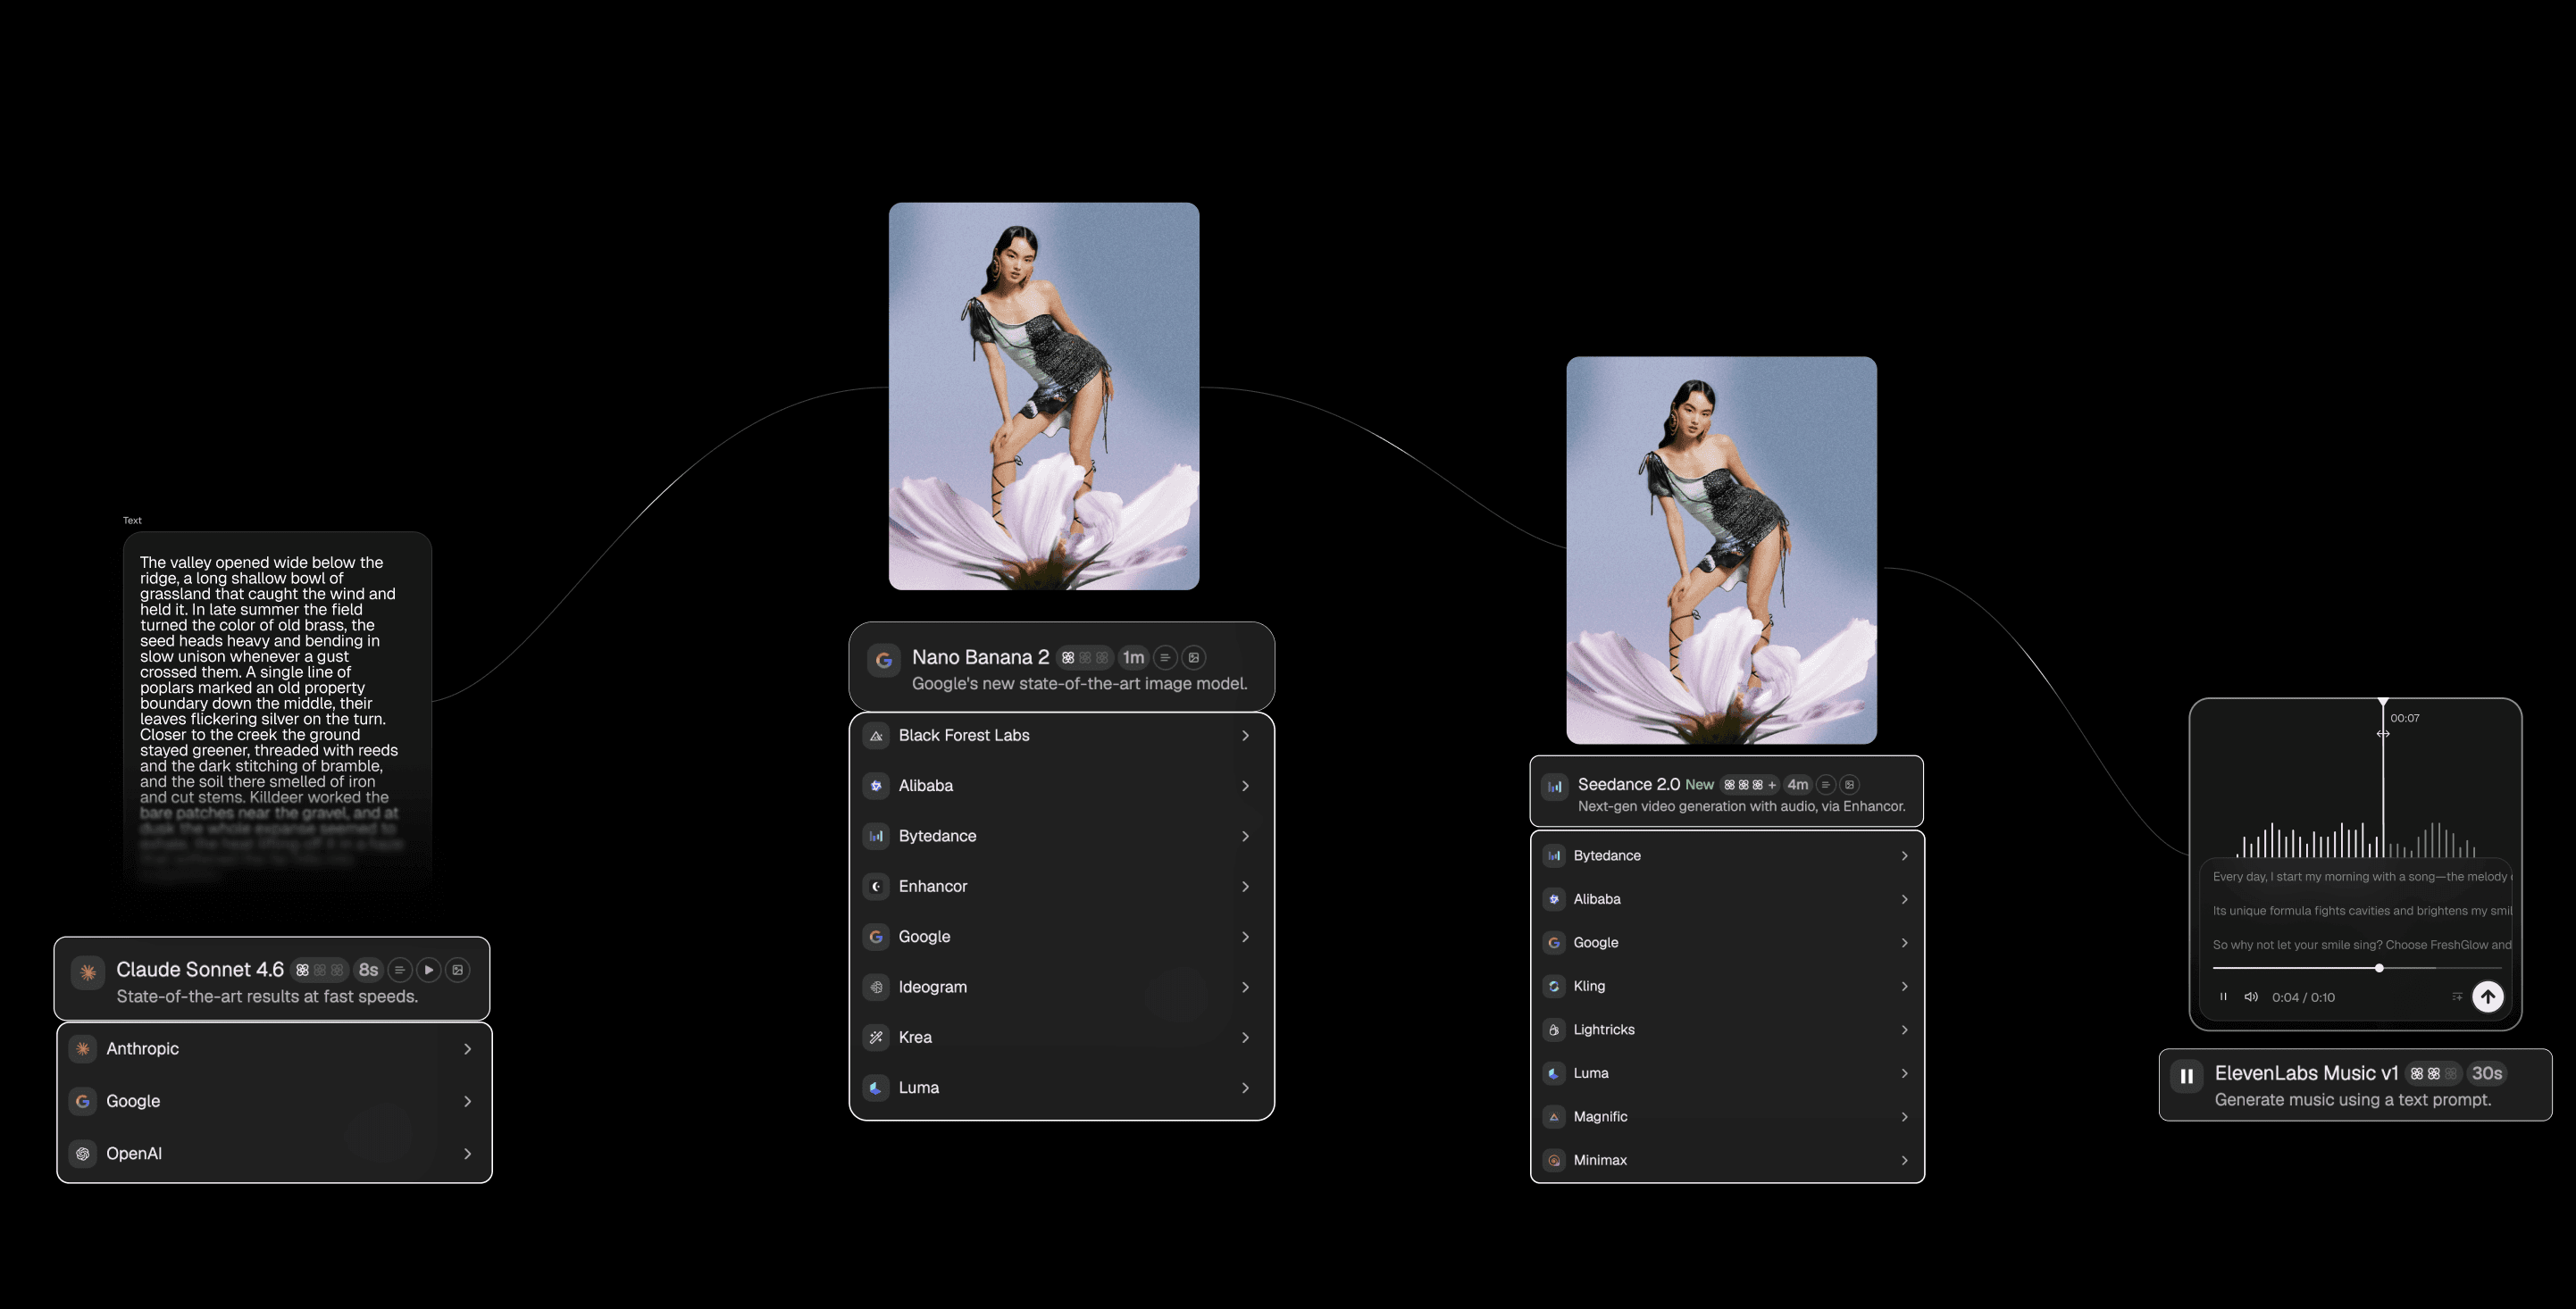Click the cost rating pill on Claude Sonnet 4.6
Viewport: 2576px width, 1309px height.
(320, 970)
